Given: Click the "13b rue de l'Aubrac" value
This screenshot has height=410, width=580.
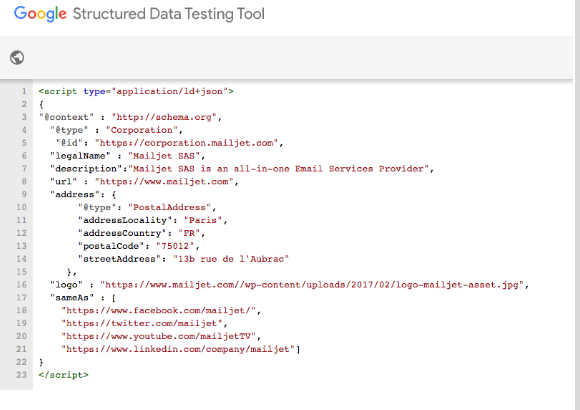Looking at the screenshot, I should tap(231, 259).
